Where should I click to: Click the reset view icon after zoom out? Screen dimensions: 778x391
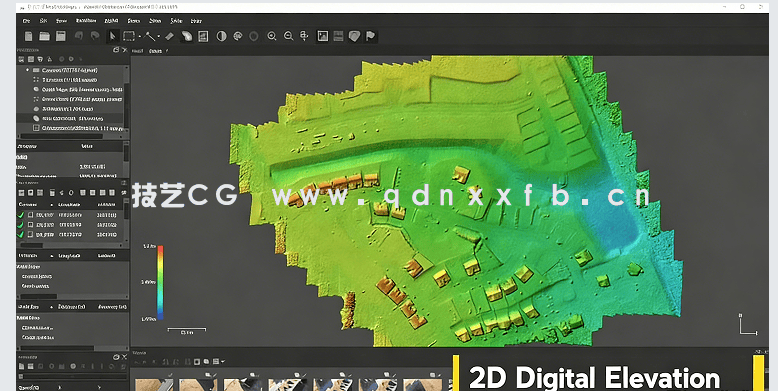click(x=304, y=36)
